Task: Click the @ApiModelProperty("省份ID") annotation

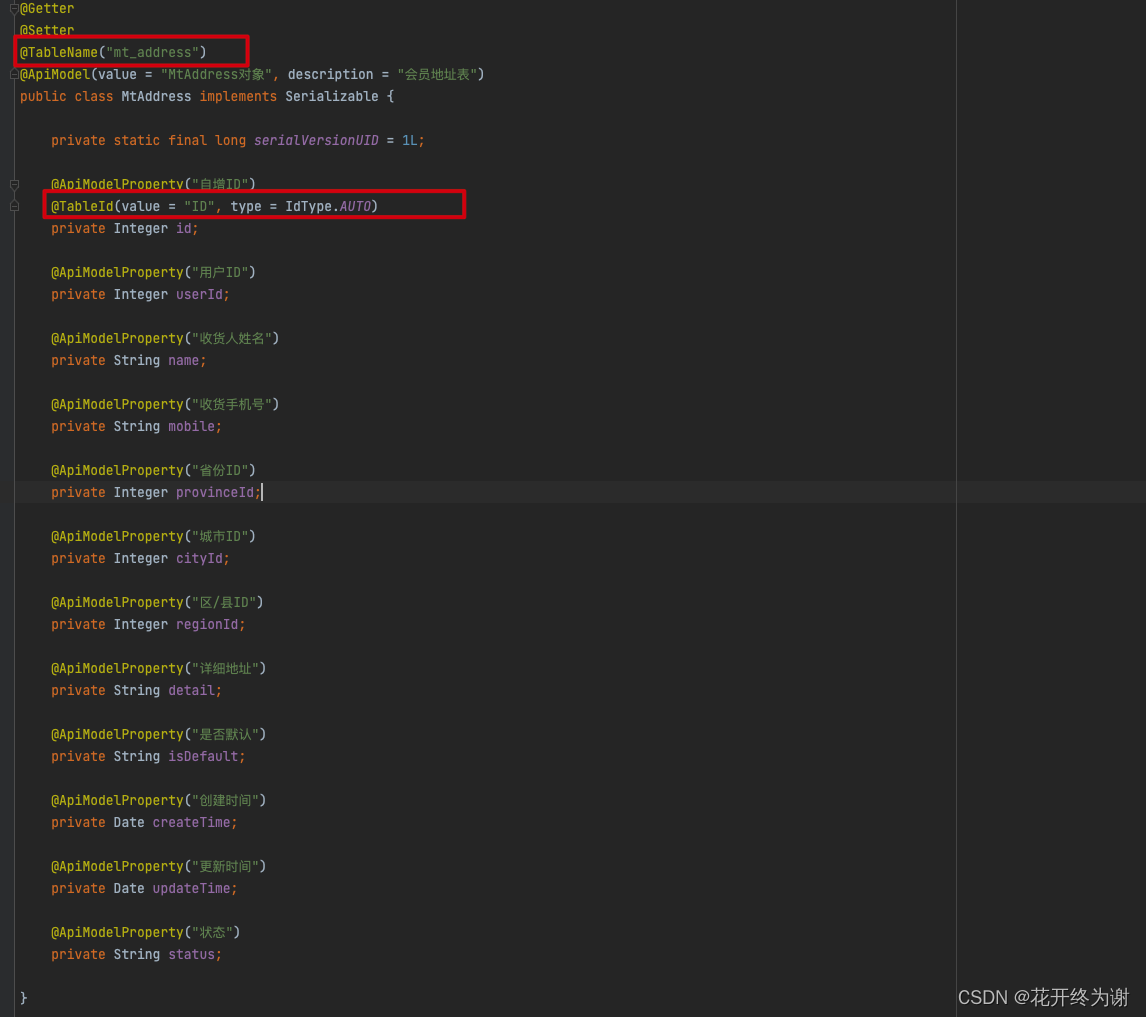Action: 153,470
